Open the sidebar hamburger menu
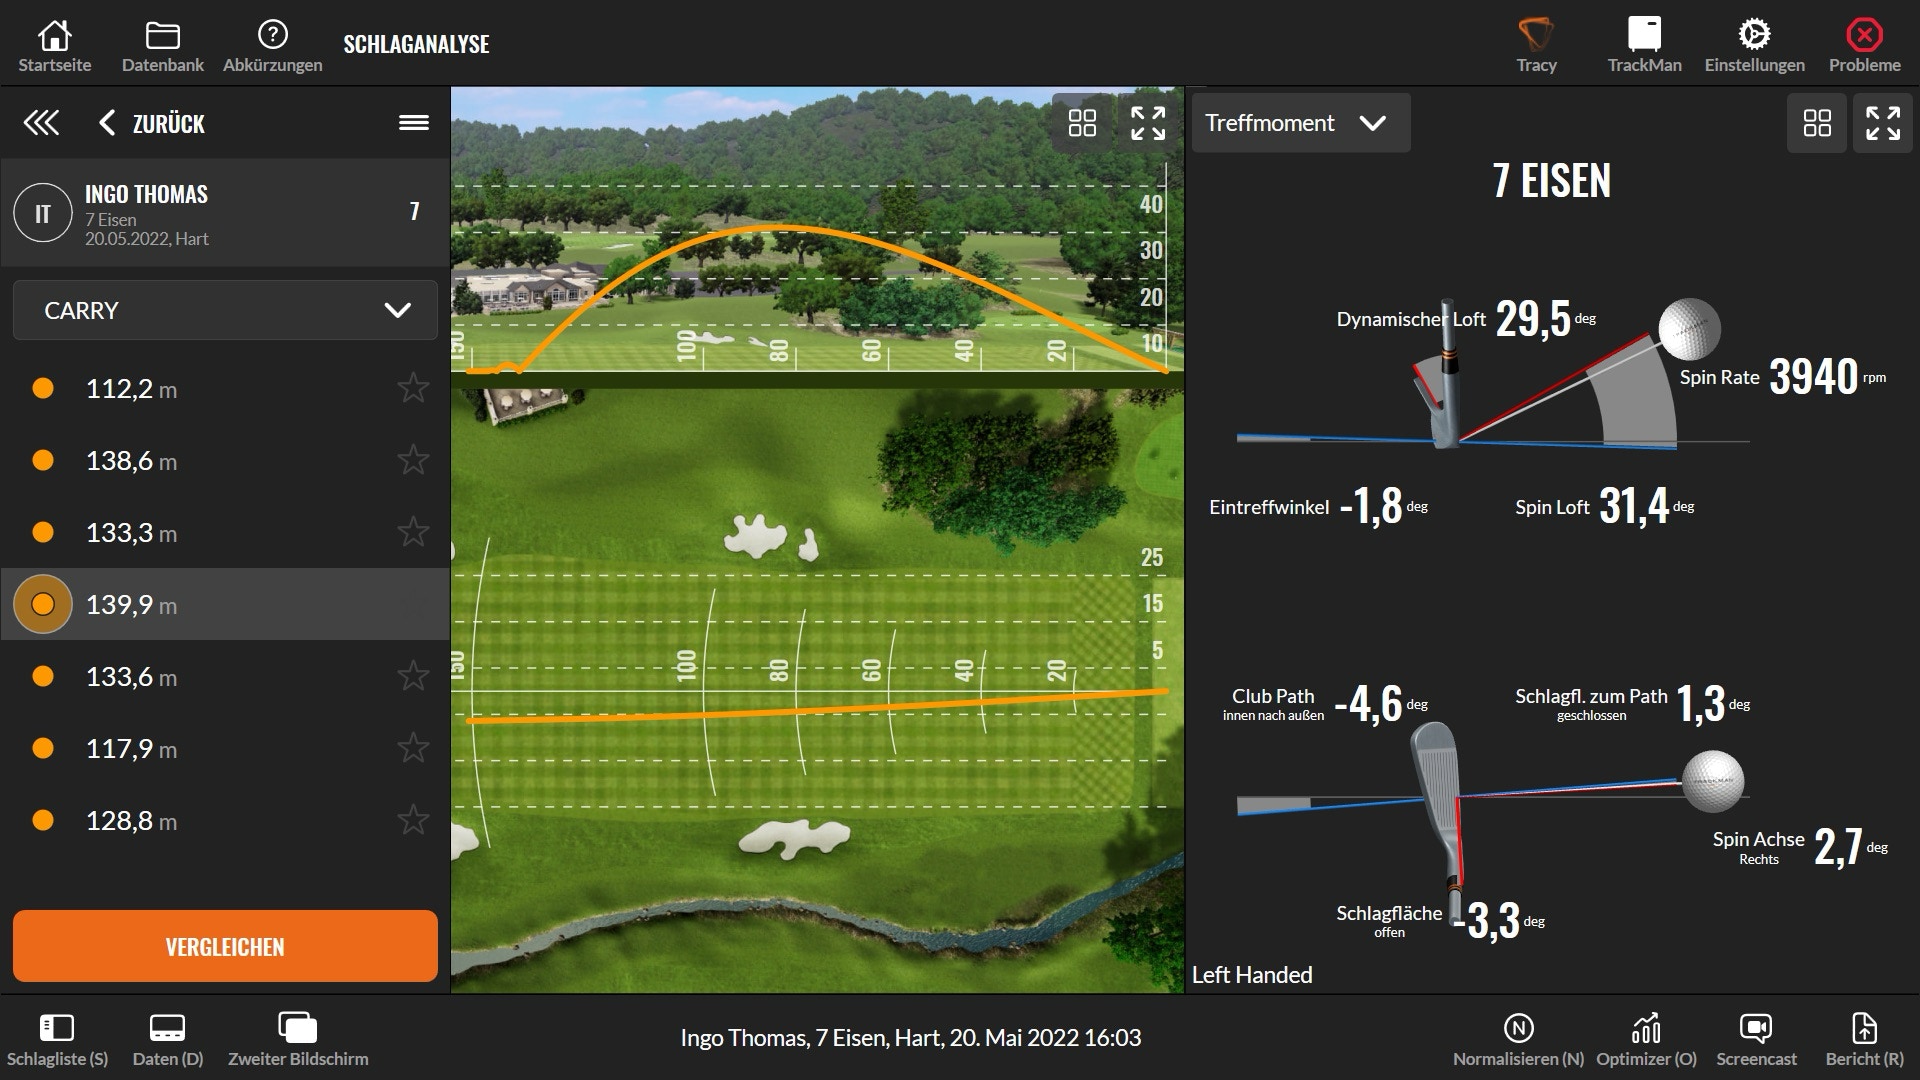 pyautogui.click(x=414, y=122)
